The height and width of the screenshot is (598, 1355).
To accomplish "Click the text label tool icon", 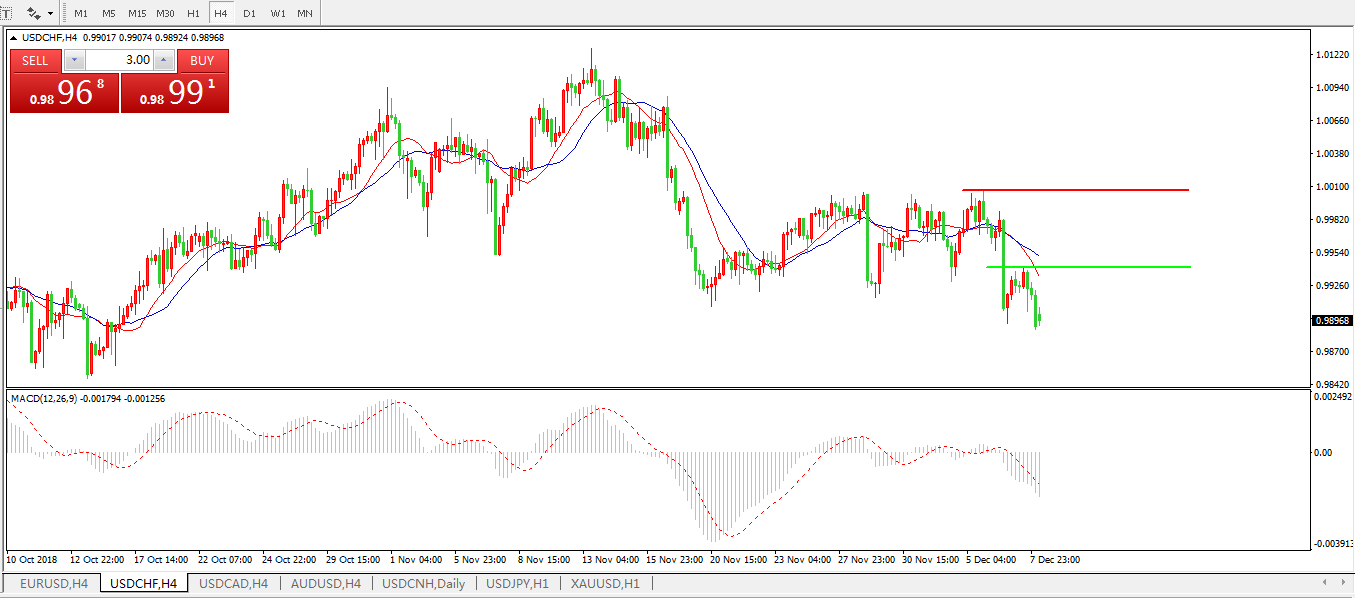I will click(x=5, y=14).
